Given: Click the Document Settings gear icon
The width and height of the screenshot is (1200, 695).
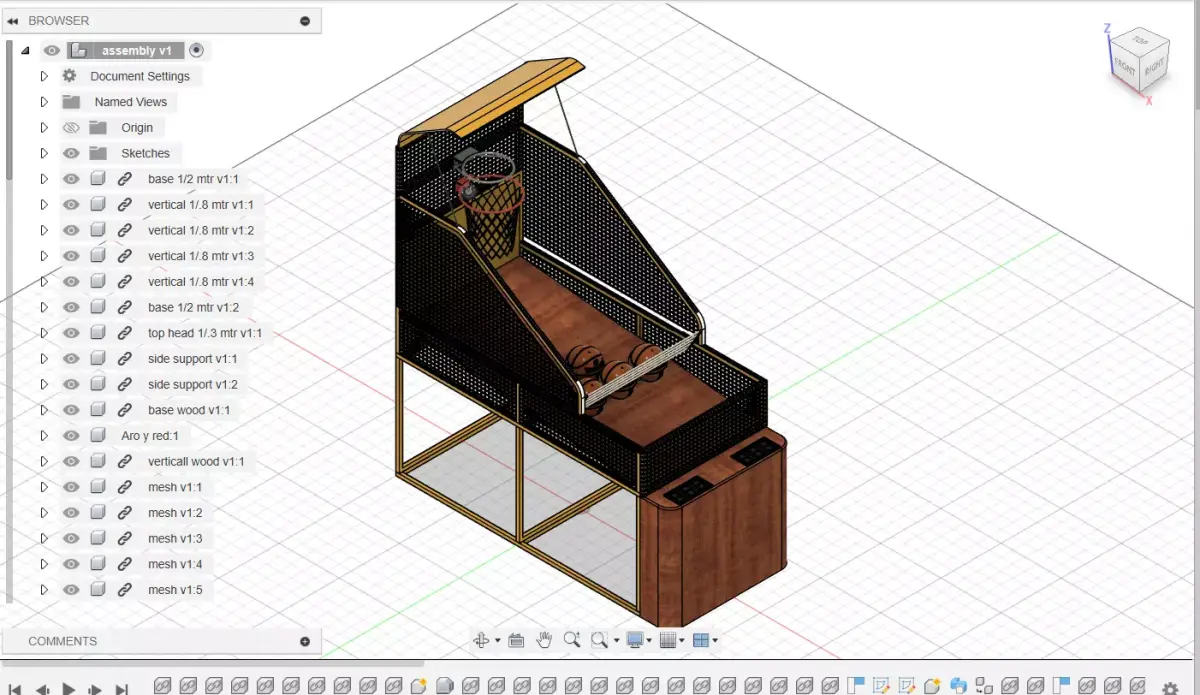Looking at the screenshot, I should coord(68,76).
